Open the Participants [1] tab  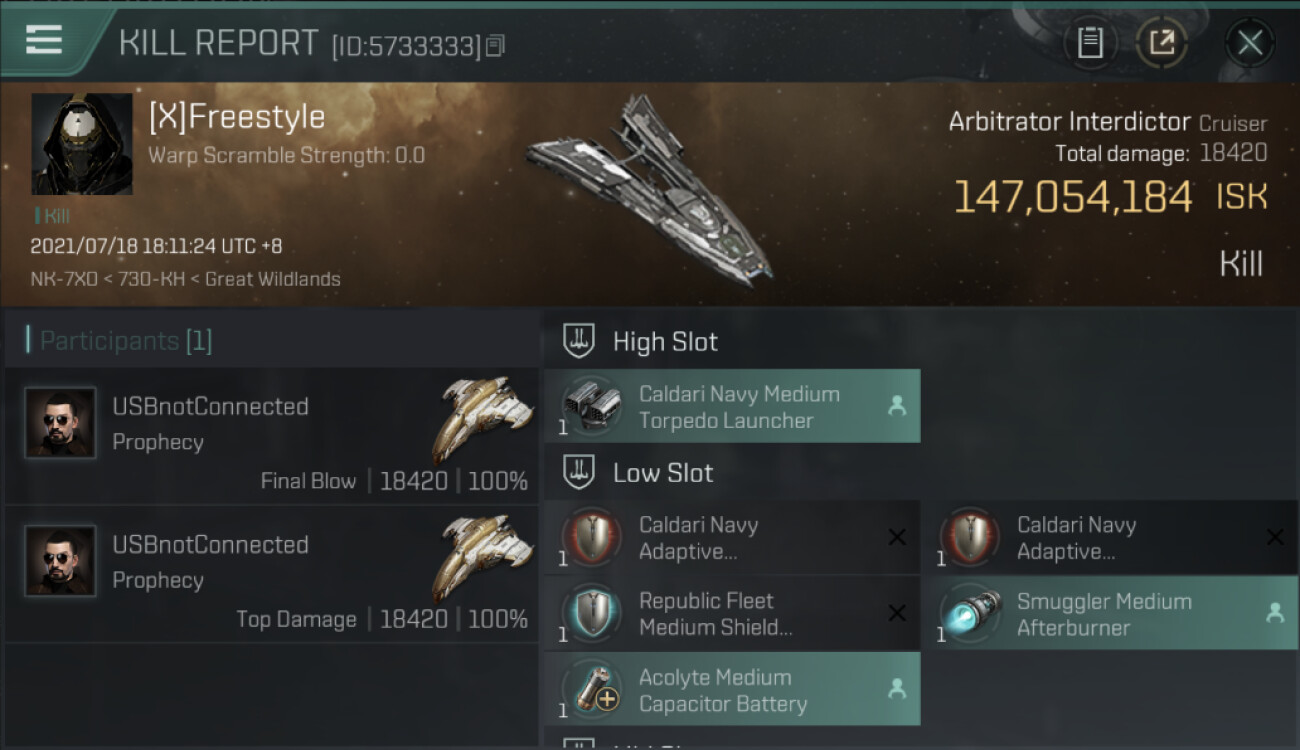coord(125,341)
